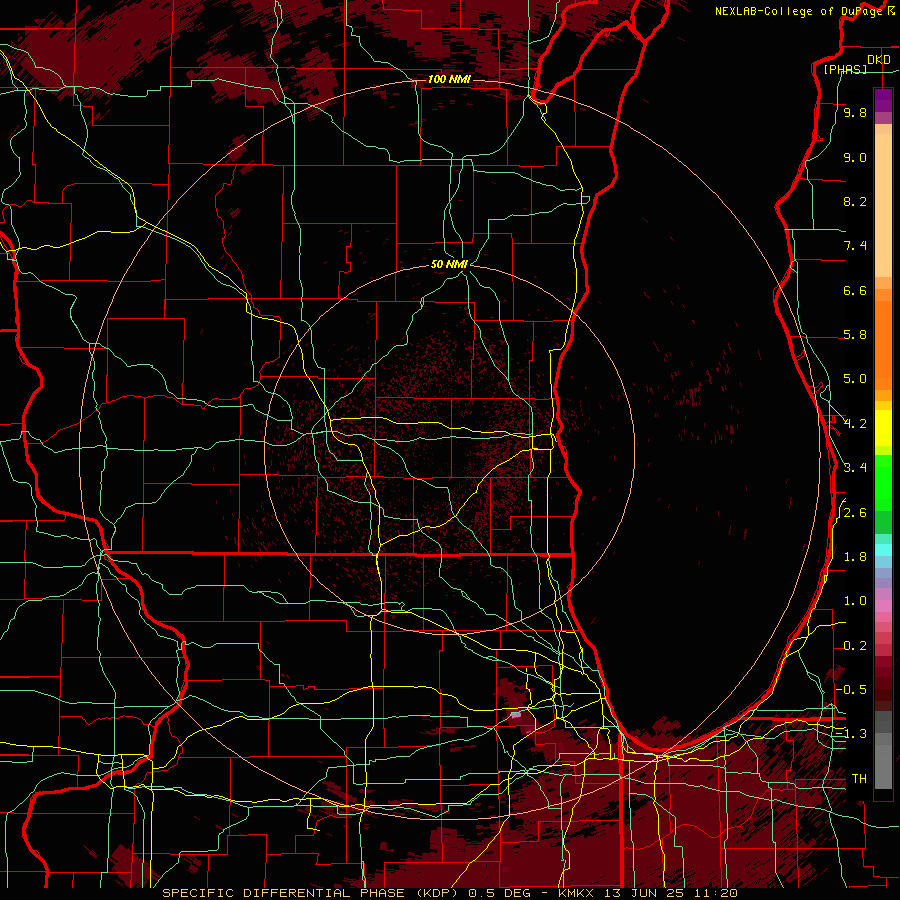Click the [PHAS] unit label above color scale
This screenshot has width=900, height=900.
pos(845,69)
